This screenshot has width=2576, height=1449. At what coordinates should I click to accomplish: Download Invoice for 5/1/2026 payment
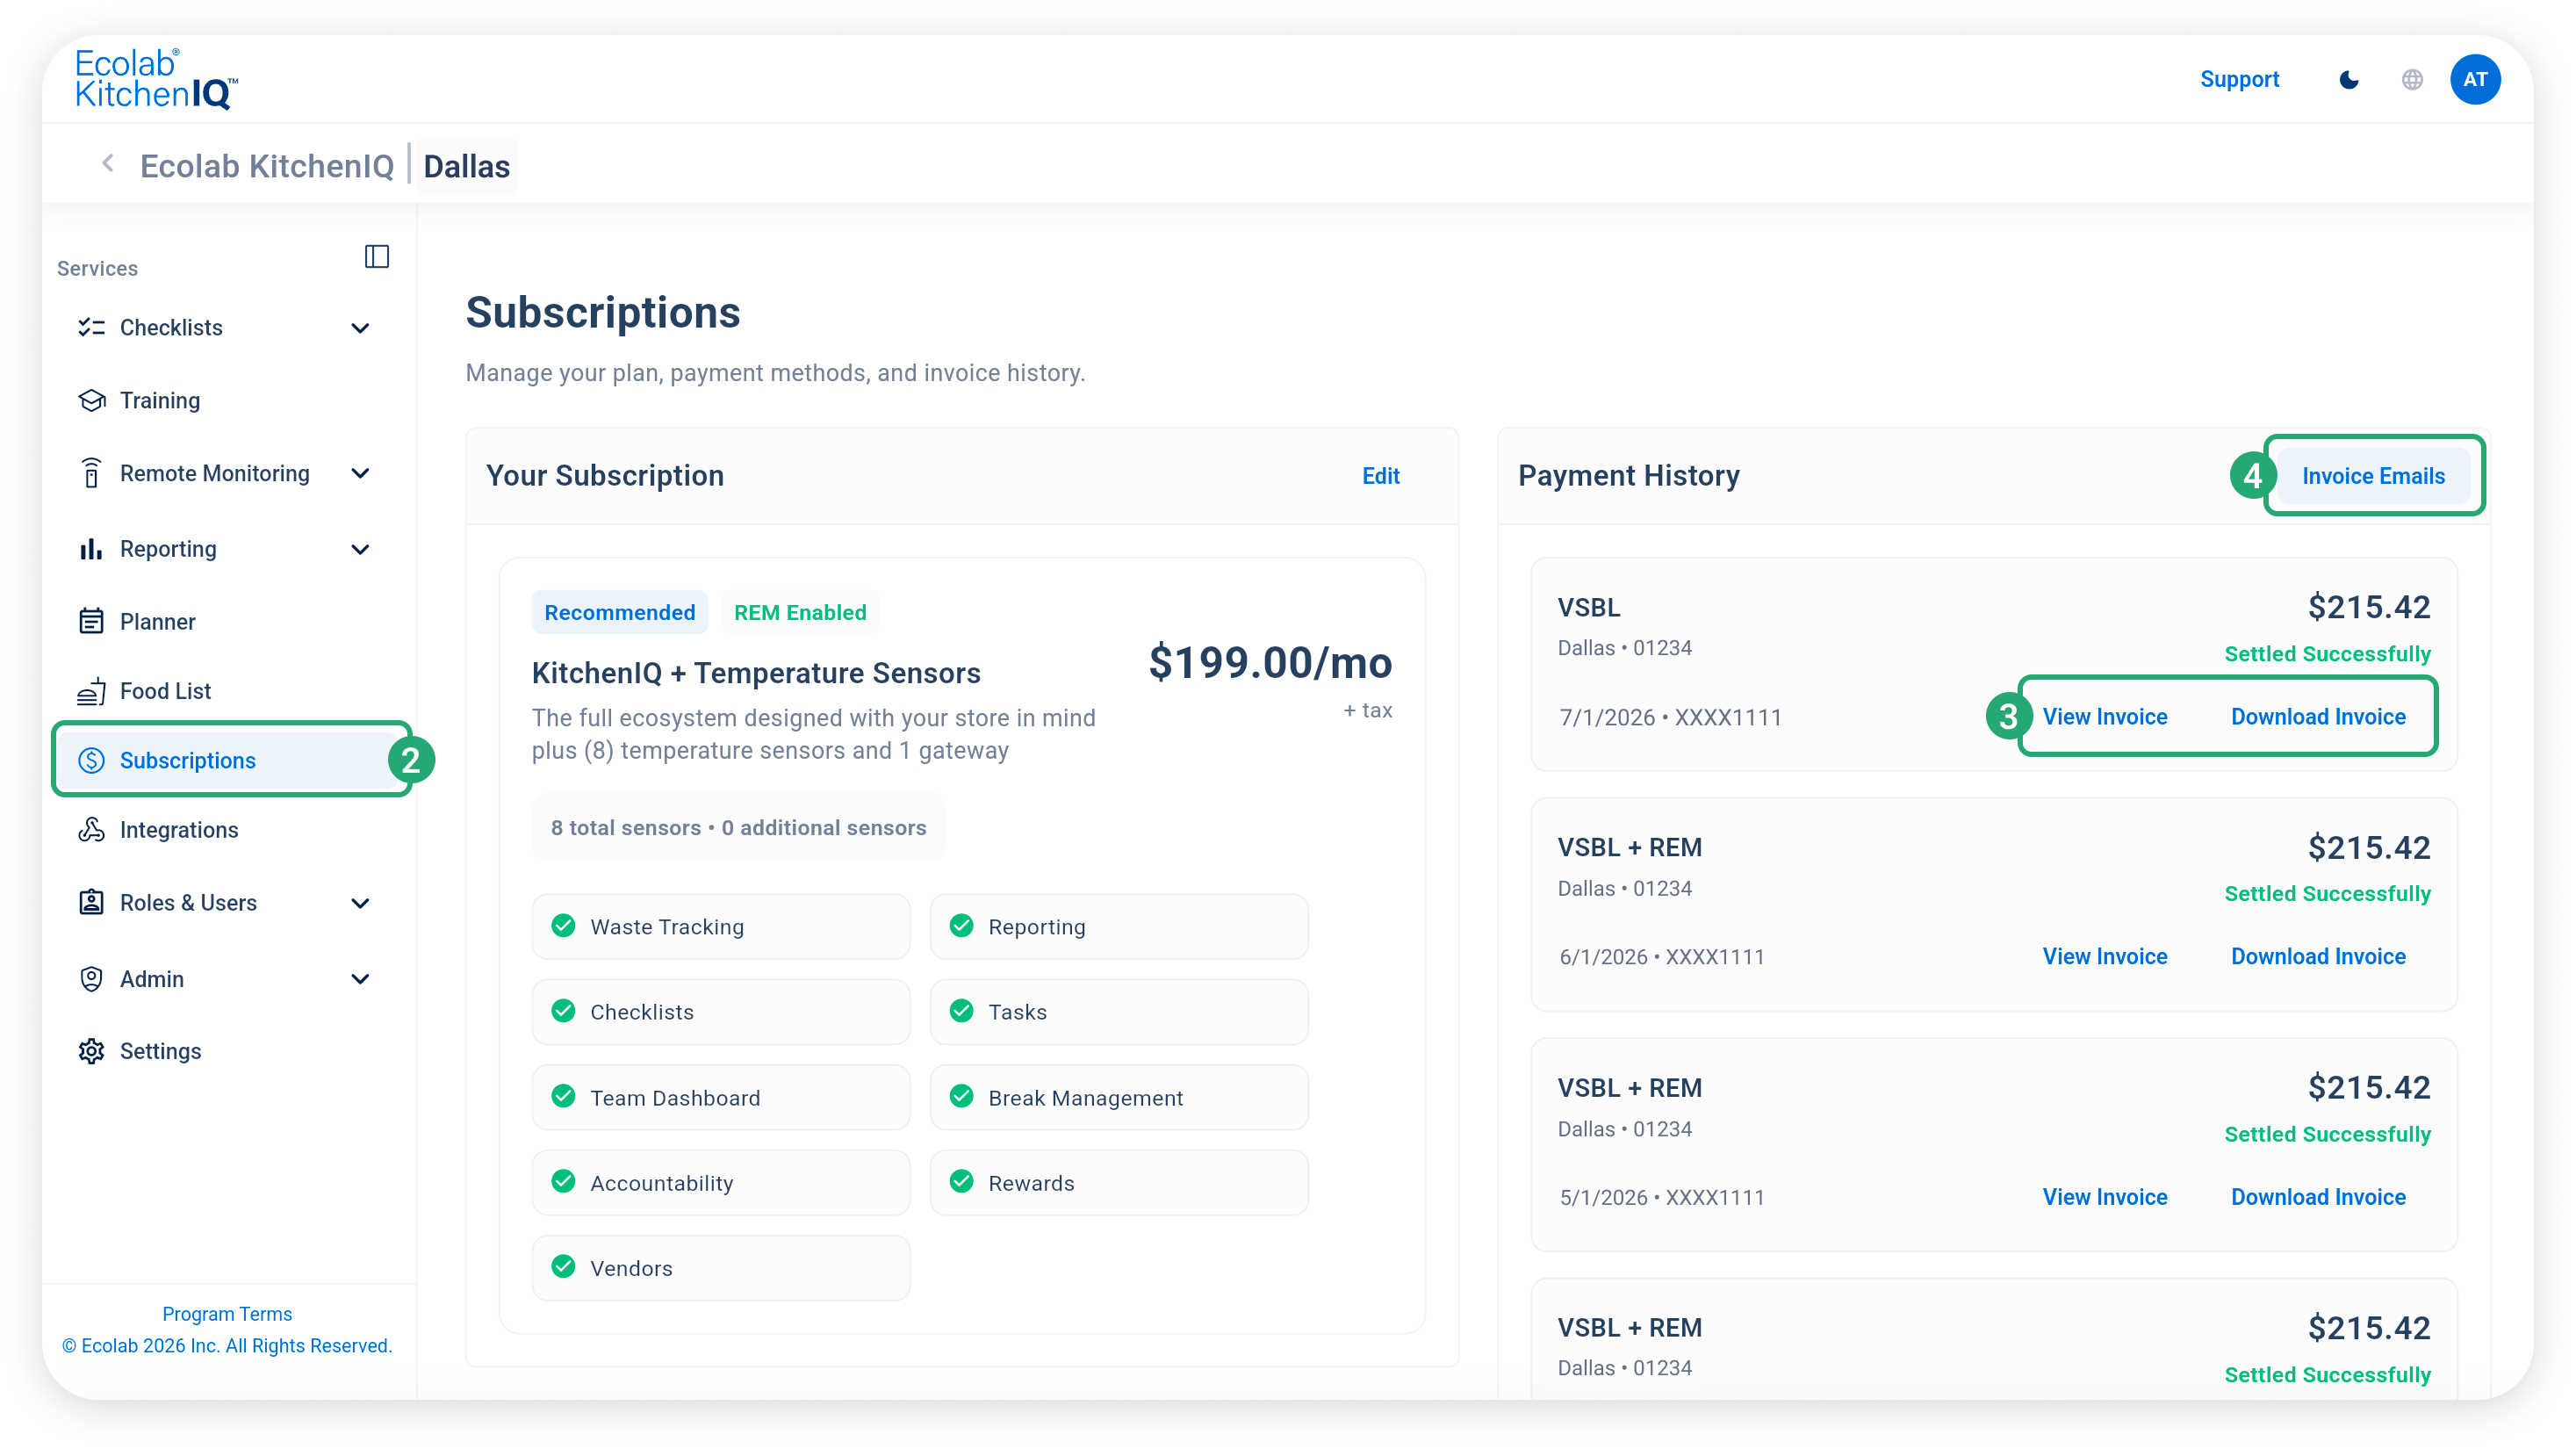pos(2318,1196)
